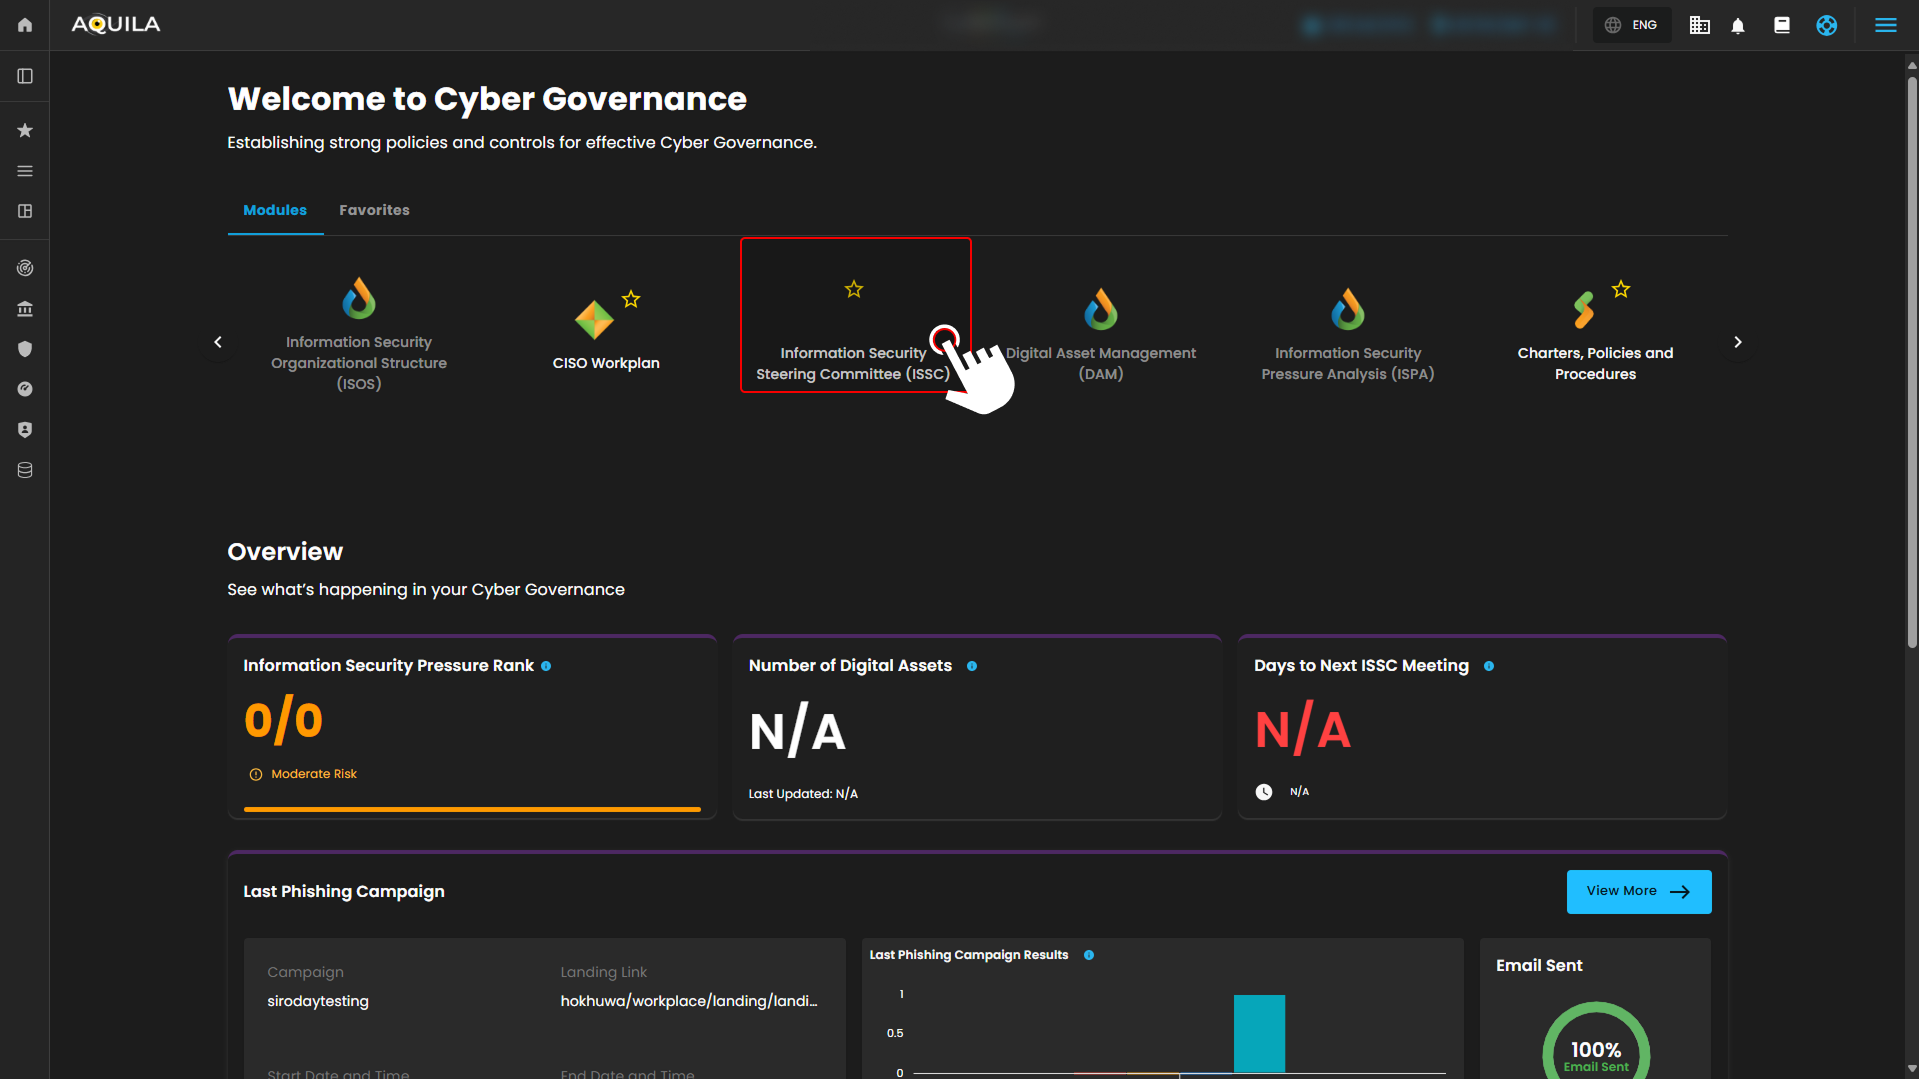Toggle favorite star on CISO Workplan
The height and width of the screenshot is (1082, 1919).
point(631,299)
